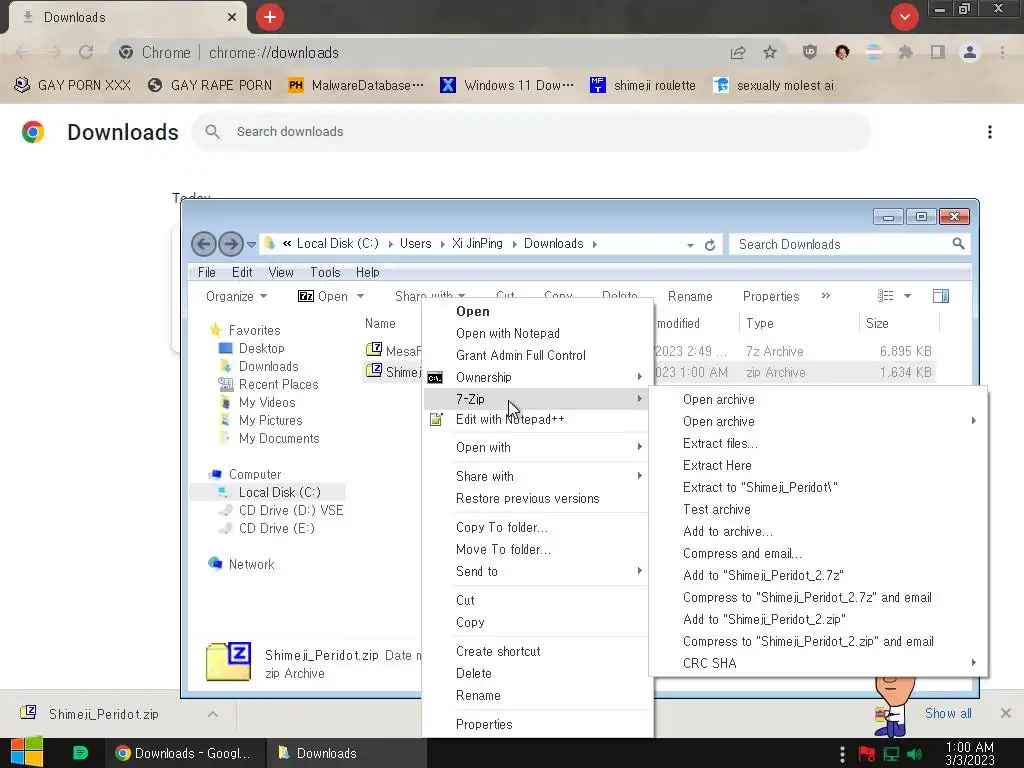Click the Search Downloads box in Explorer
The image size is (1024, 768).
(850, 244)
